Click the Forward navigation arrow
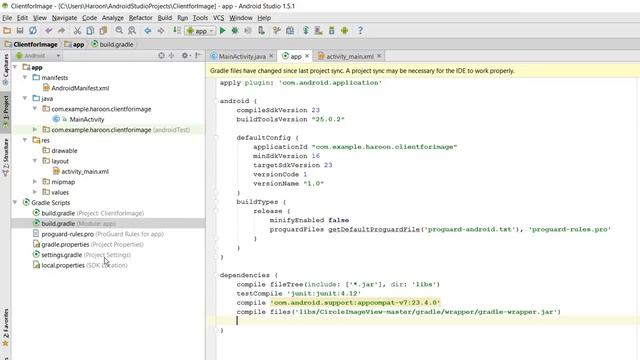The height and width of the screenshot is (360, 640). point(161,31)
